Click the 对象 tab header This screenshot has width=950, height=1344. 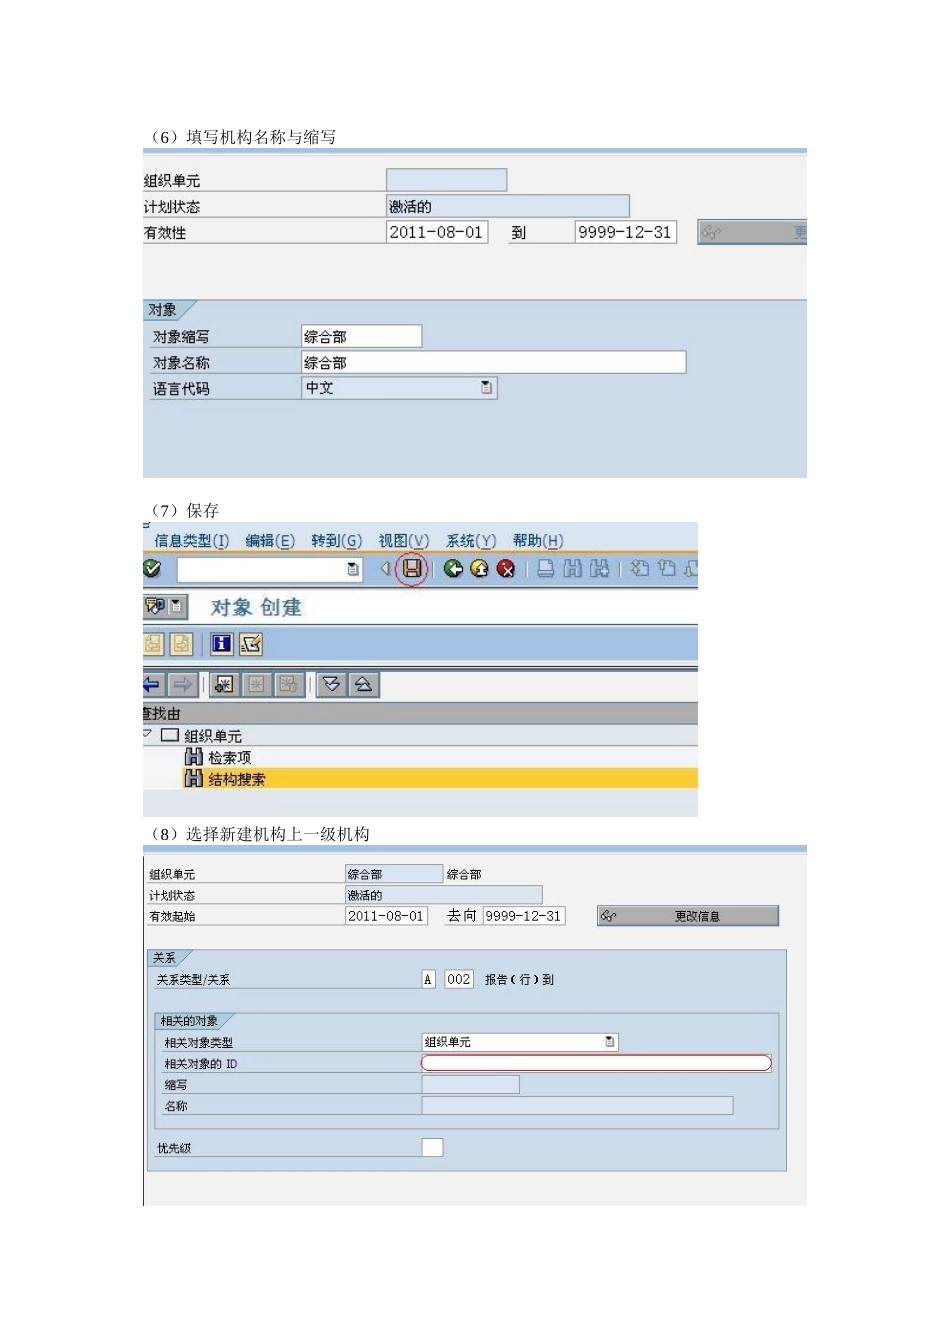[x=165, y=310]
